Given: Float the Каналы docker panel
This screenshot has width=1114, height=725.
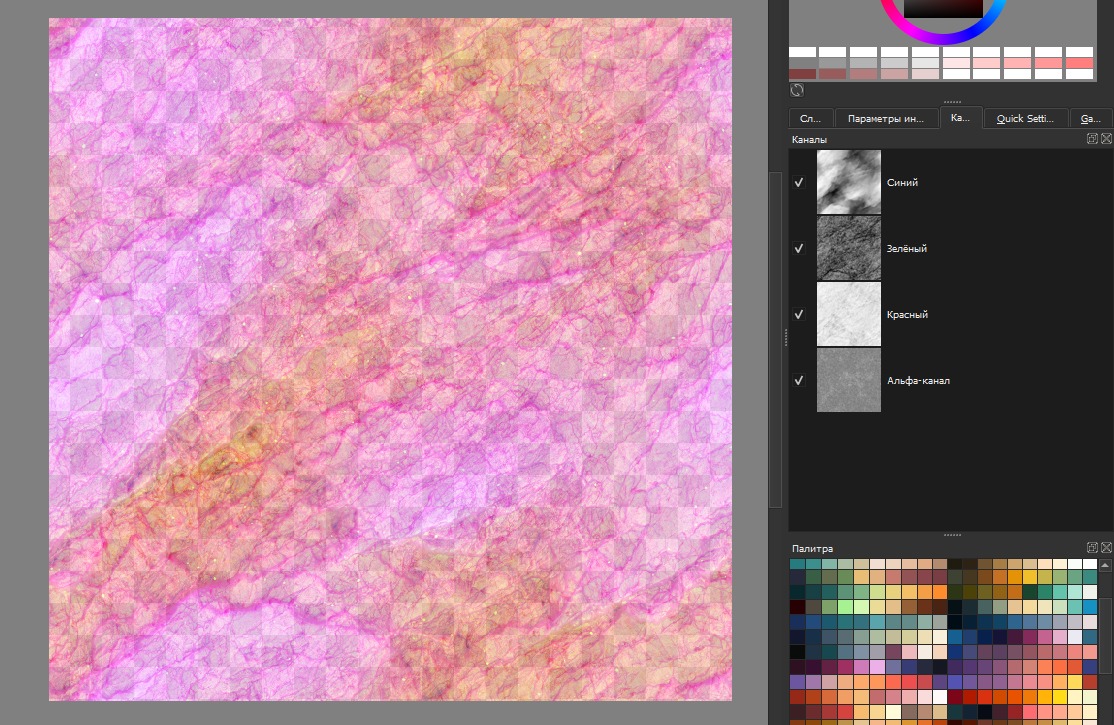Looking at the screenshot, I should pos(1092,140).
